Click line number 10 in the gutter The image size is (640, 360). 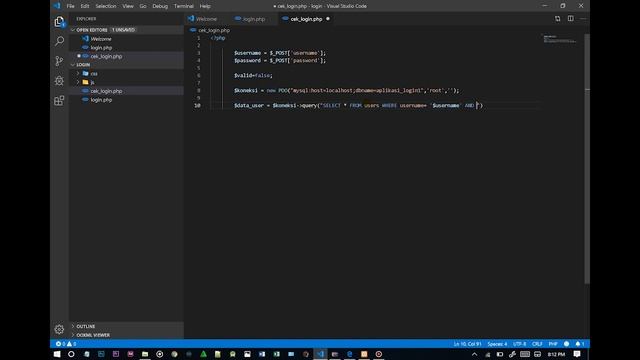coord(197,105)
